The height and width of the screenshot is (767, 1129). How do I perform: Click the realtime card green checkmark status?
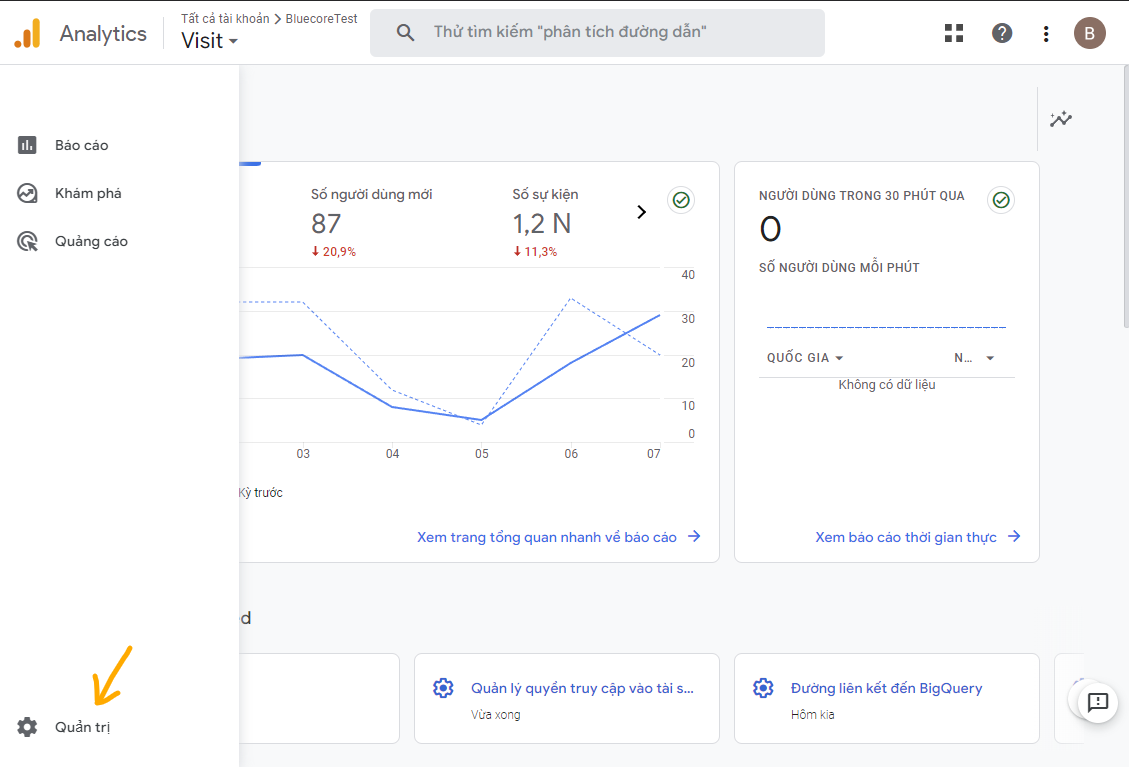coord(1001,200)
